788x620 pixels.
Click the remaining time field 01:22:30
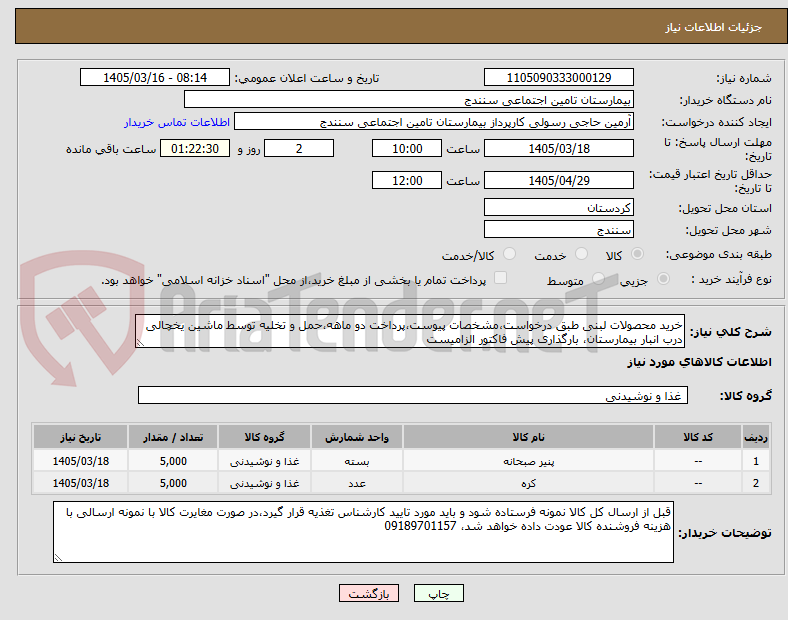(195, 149)
